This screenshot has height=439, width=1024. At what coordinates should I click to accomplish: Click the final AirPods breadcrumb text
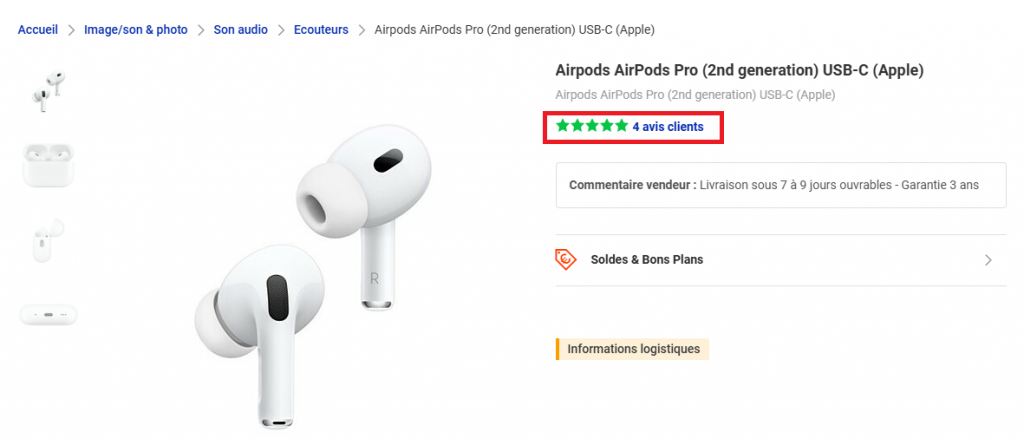coord(514,30)
